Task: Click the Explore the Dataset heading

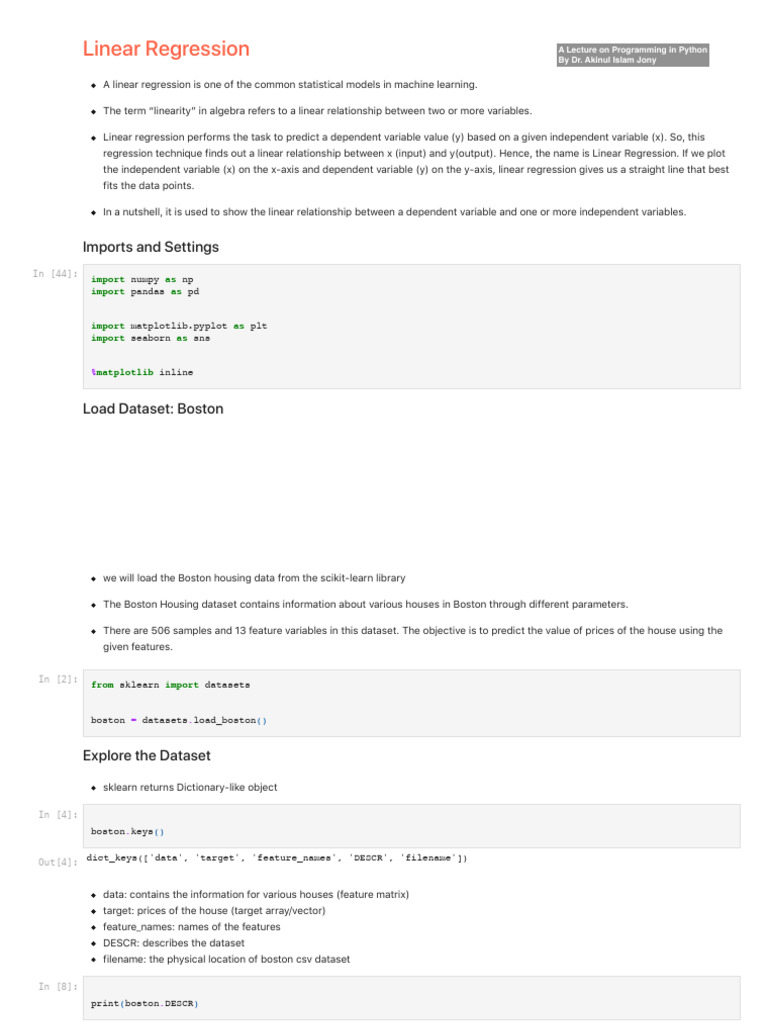Action: 147,755
